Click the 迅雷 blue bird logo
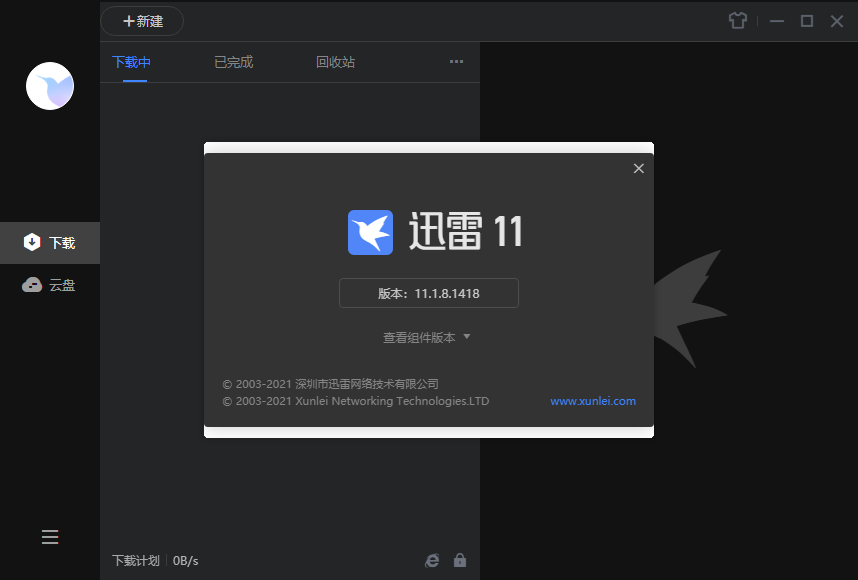 coord(370,232)
